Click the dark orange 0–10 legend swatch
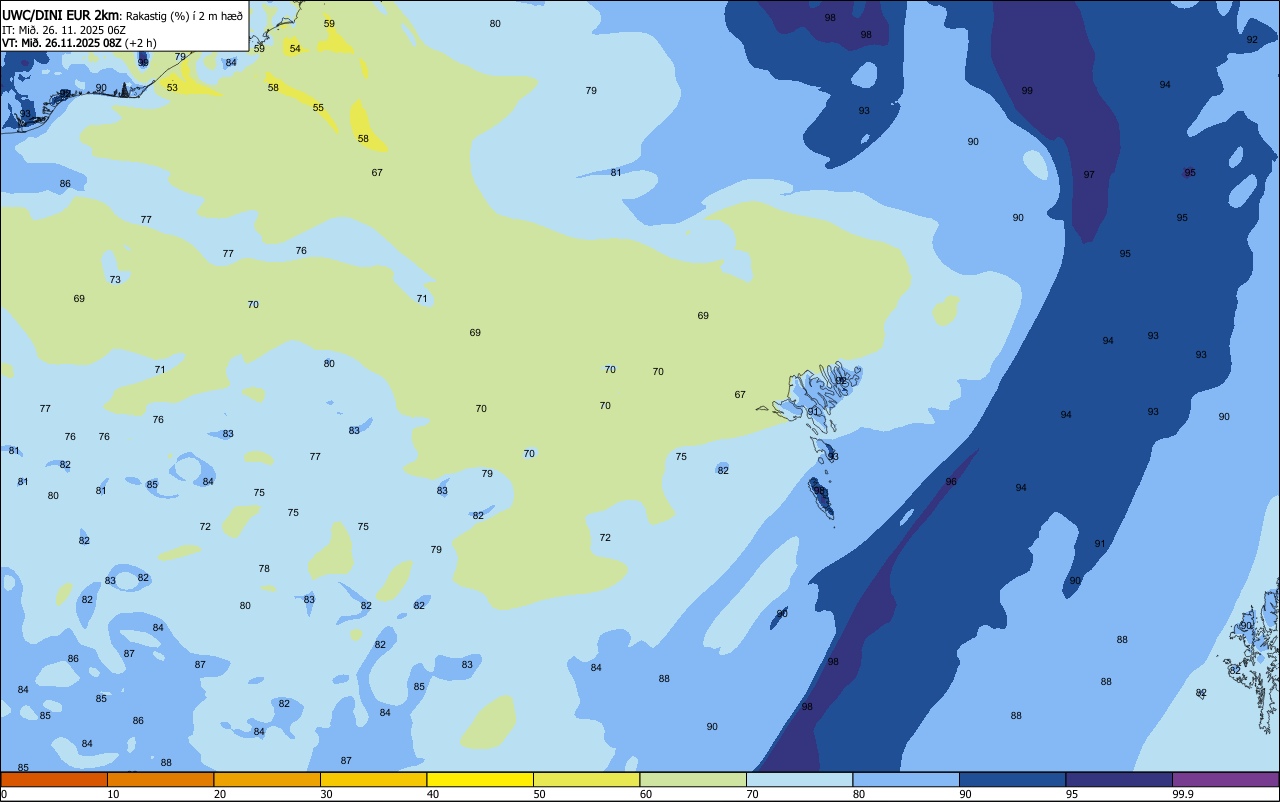The width and height of the screenshot is (1280, 802). tap(54, 779)
